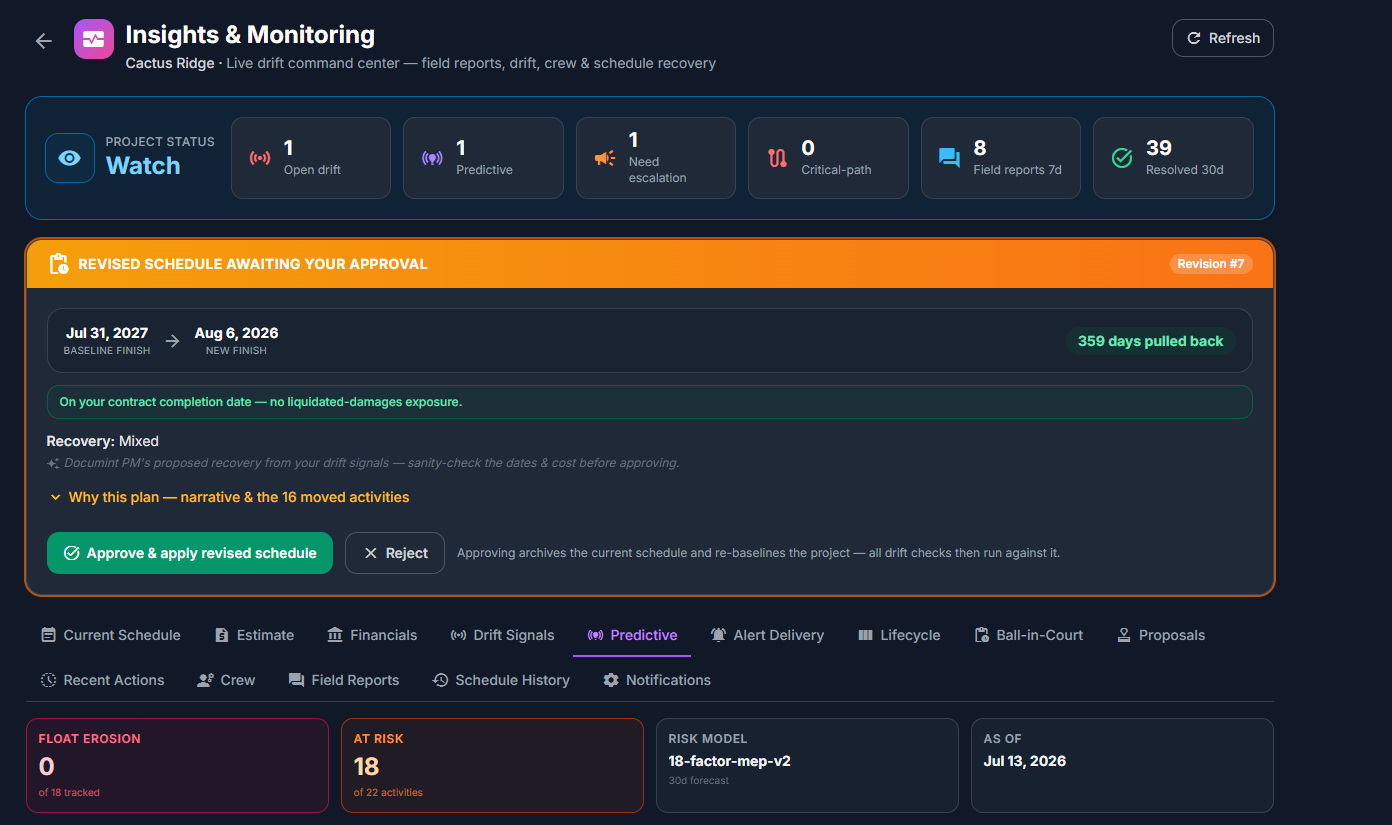Click the sparkle icon beside Documint PM note

tap(53, 463)
